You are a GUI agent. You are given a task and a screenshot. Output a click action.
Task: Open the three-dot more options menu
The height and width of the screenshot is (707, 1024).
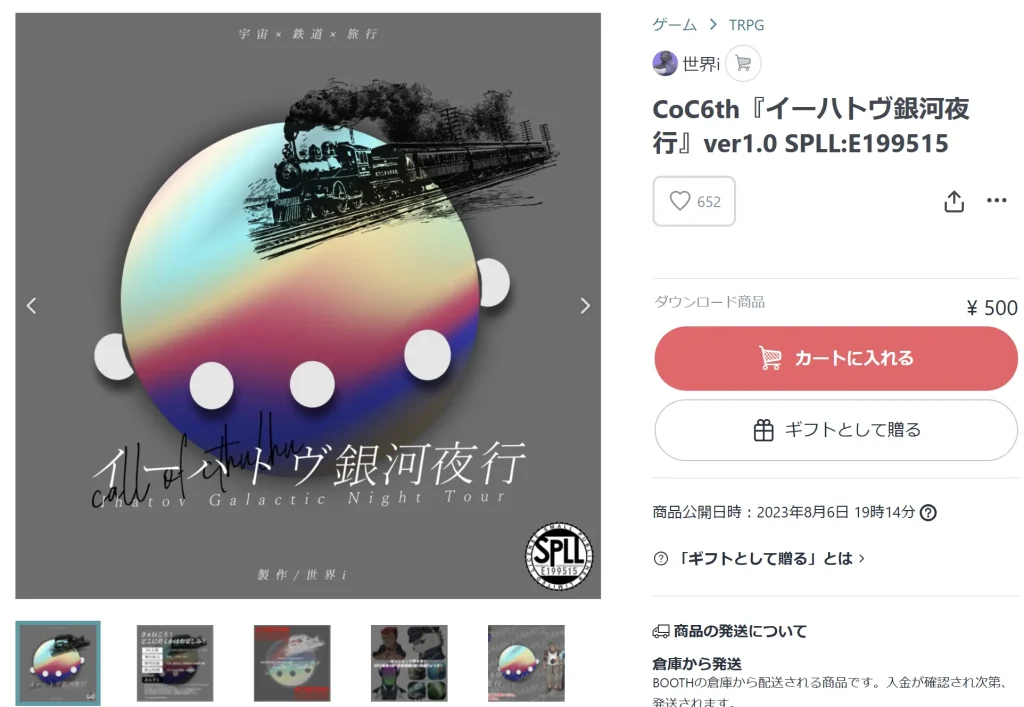click(x=997, y=200)
